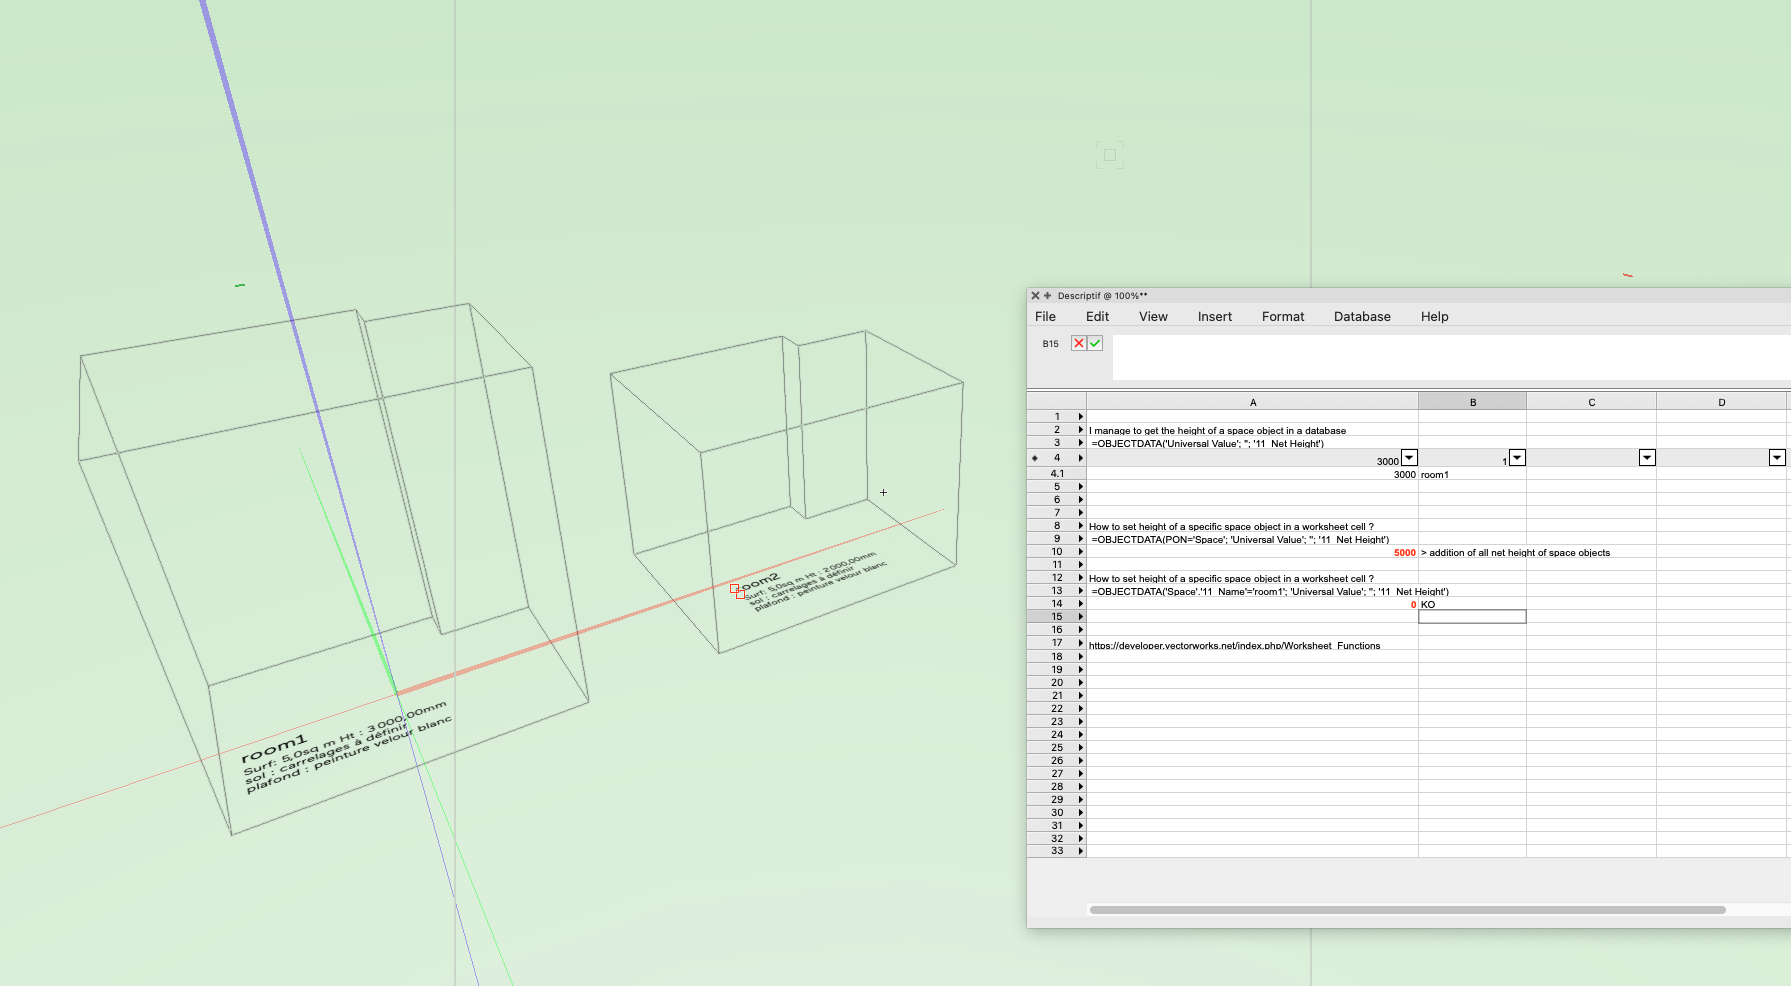Click the row 13 arrow icon

pos(1080,591)
